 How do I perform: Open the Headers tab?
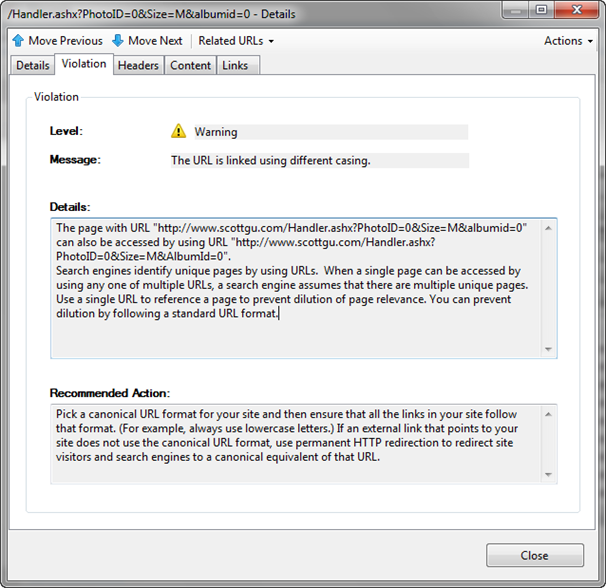(138, 65)
